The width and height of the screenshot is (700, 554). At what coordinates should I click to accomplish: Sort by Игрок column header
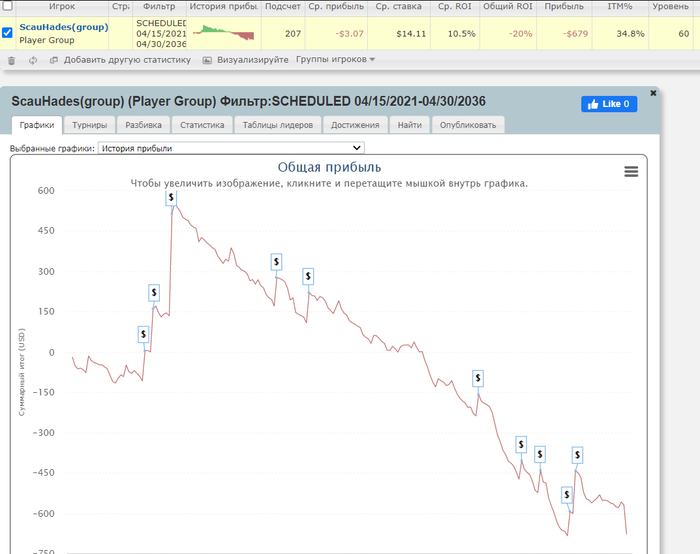[62, 6]
